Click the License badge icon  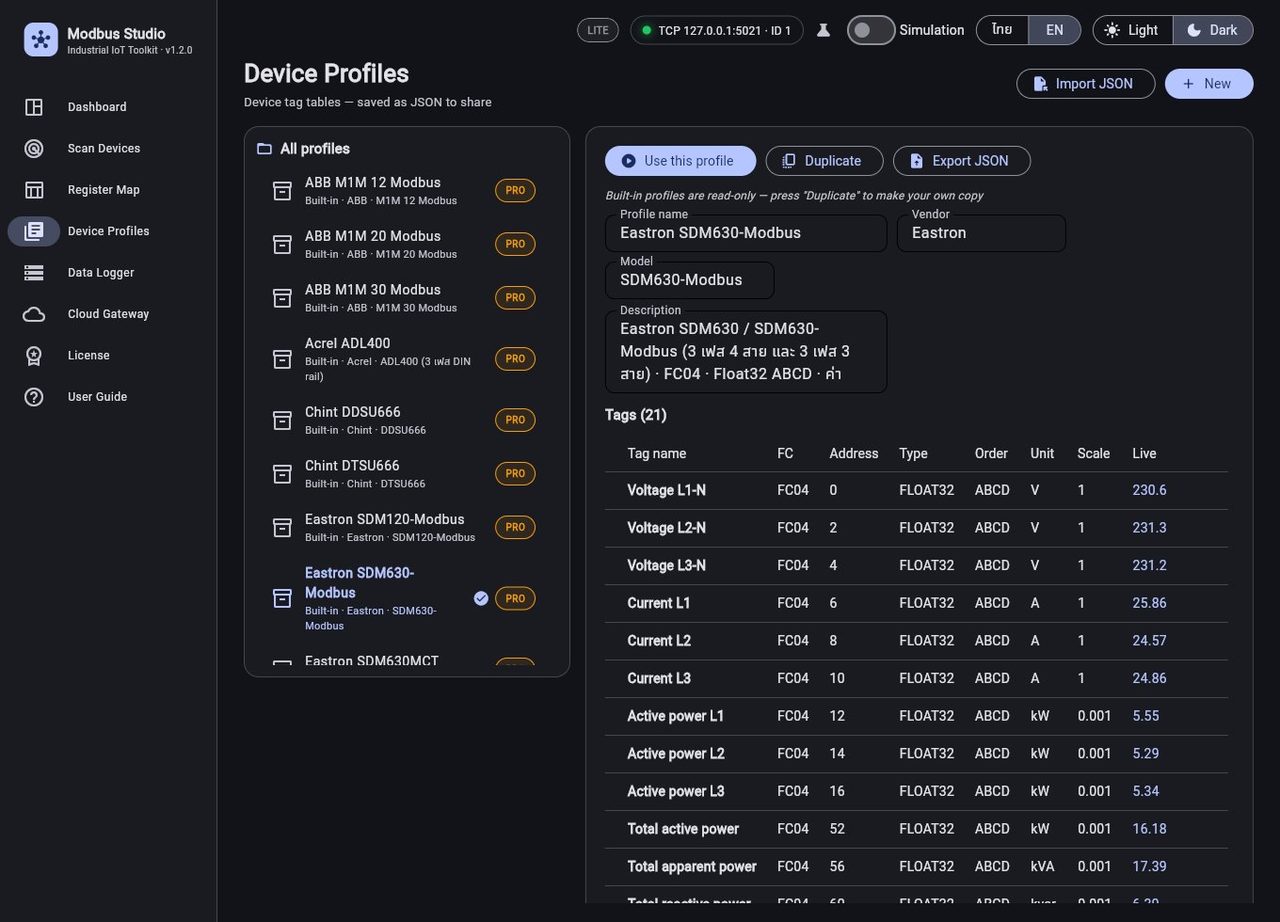(x=34, y=355)
